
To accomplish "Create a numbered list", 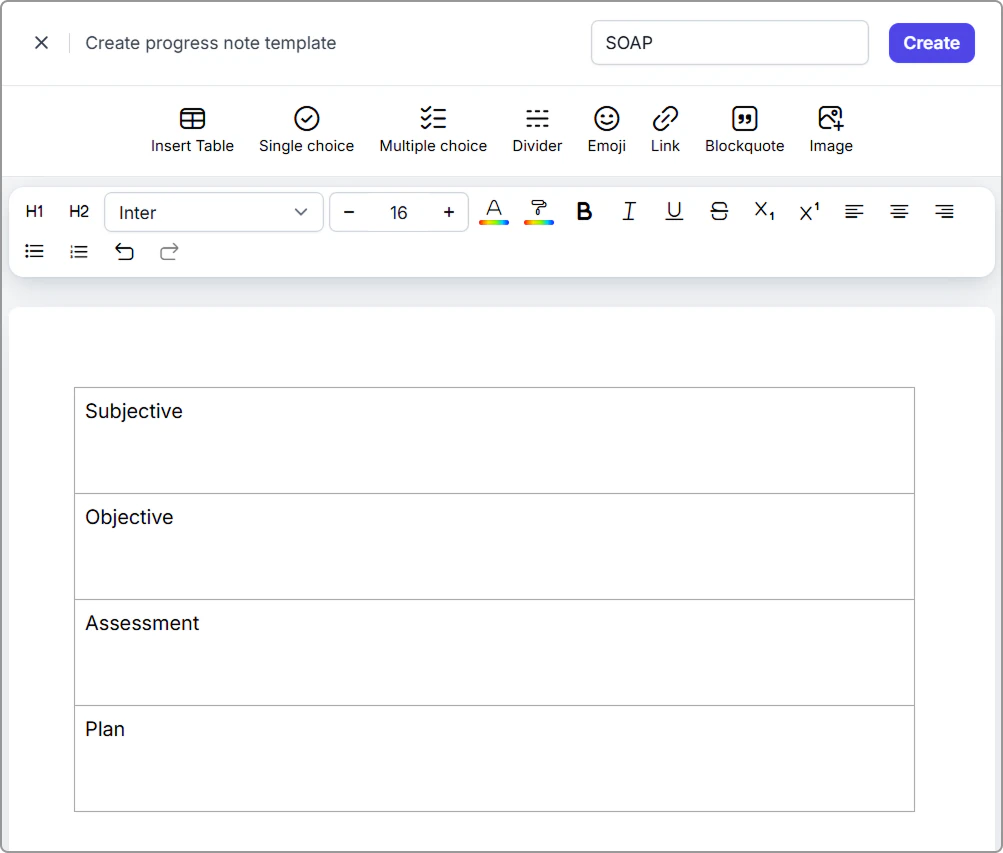I will pyautogui.click(x=79, y=252).
